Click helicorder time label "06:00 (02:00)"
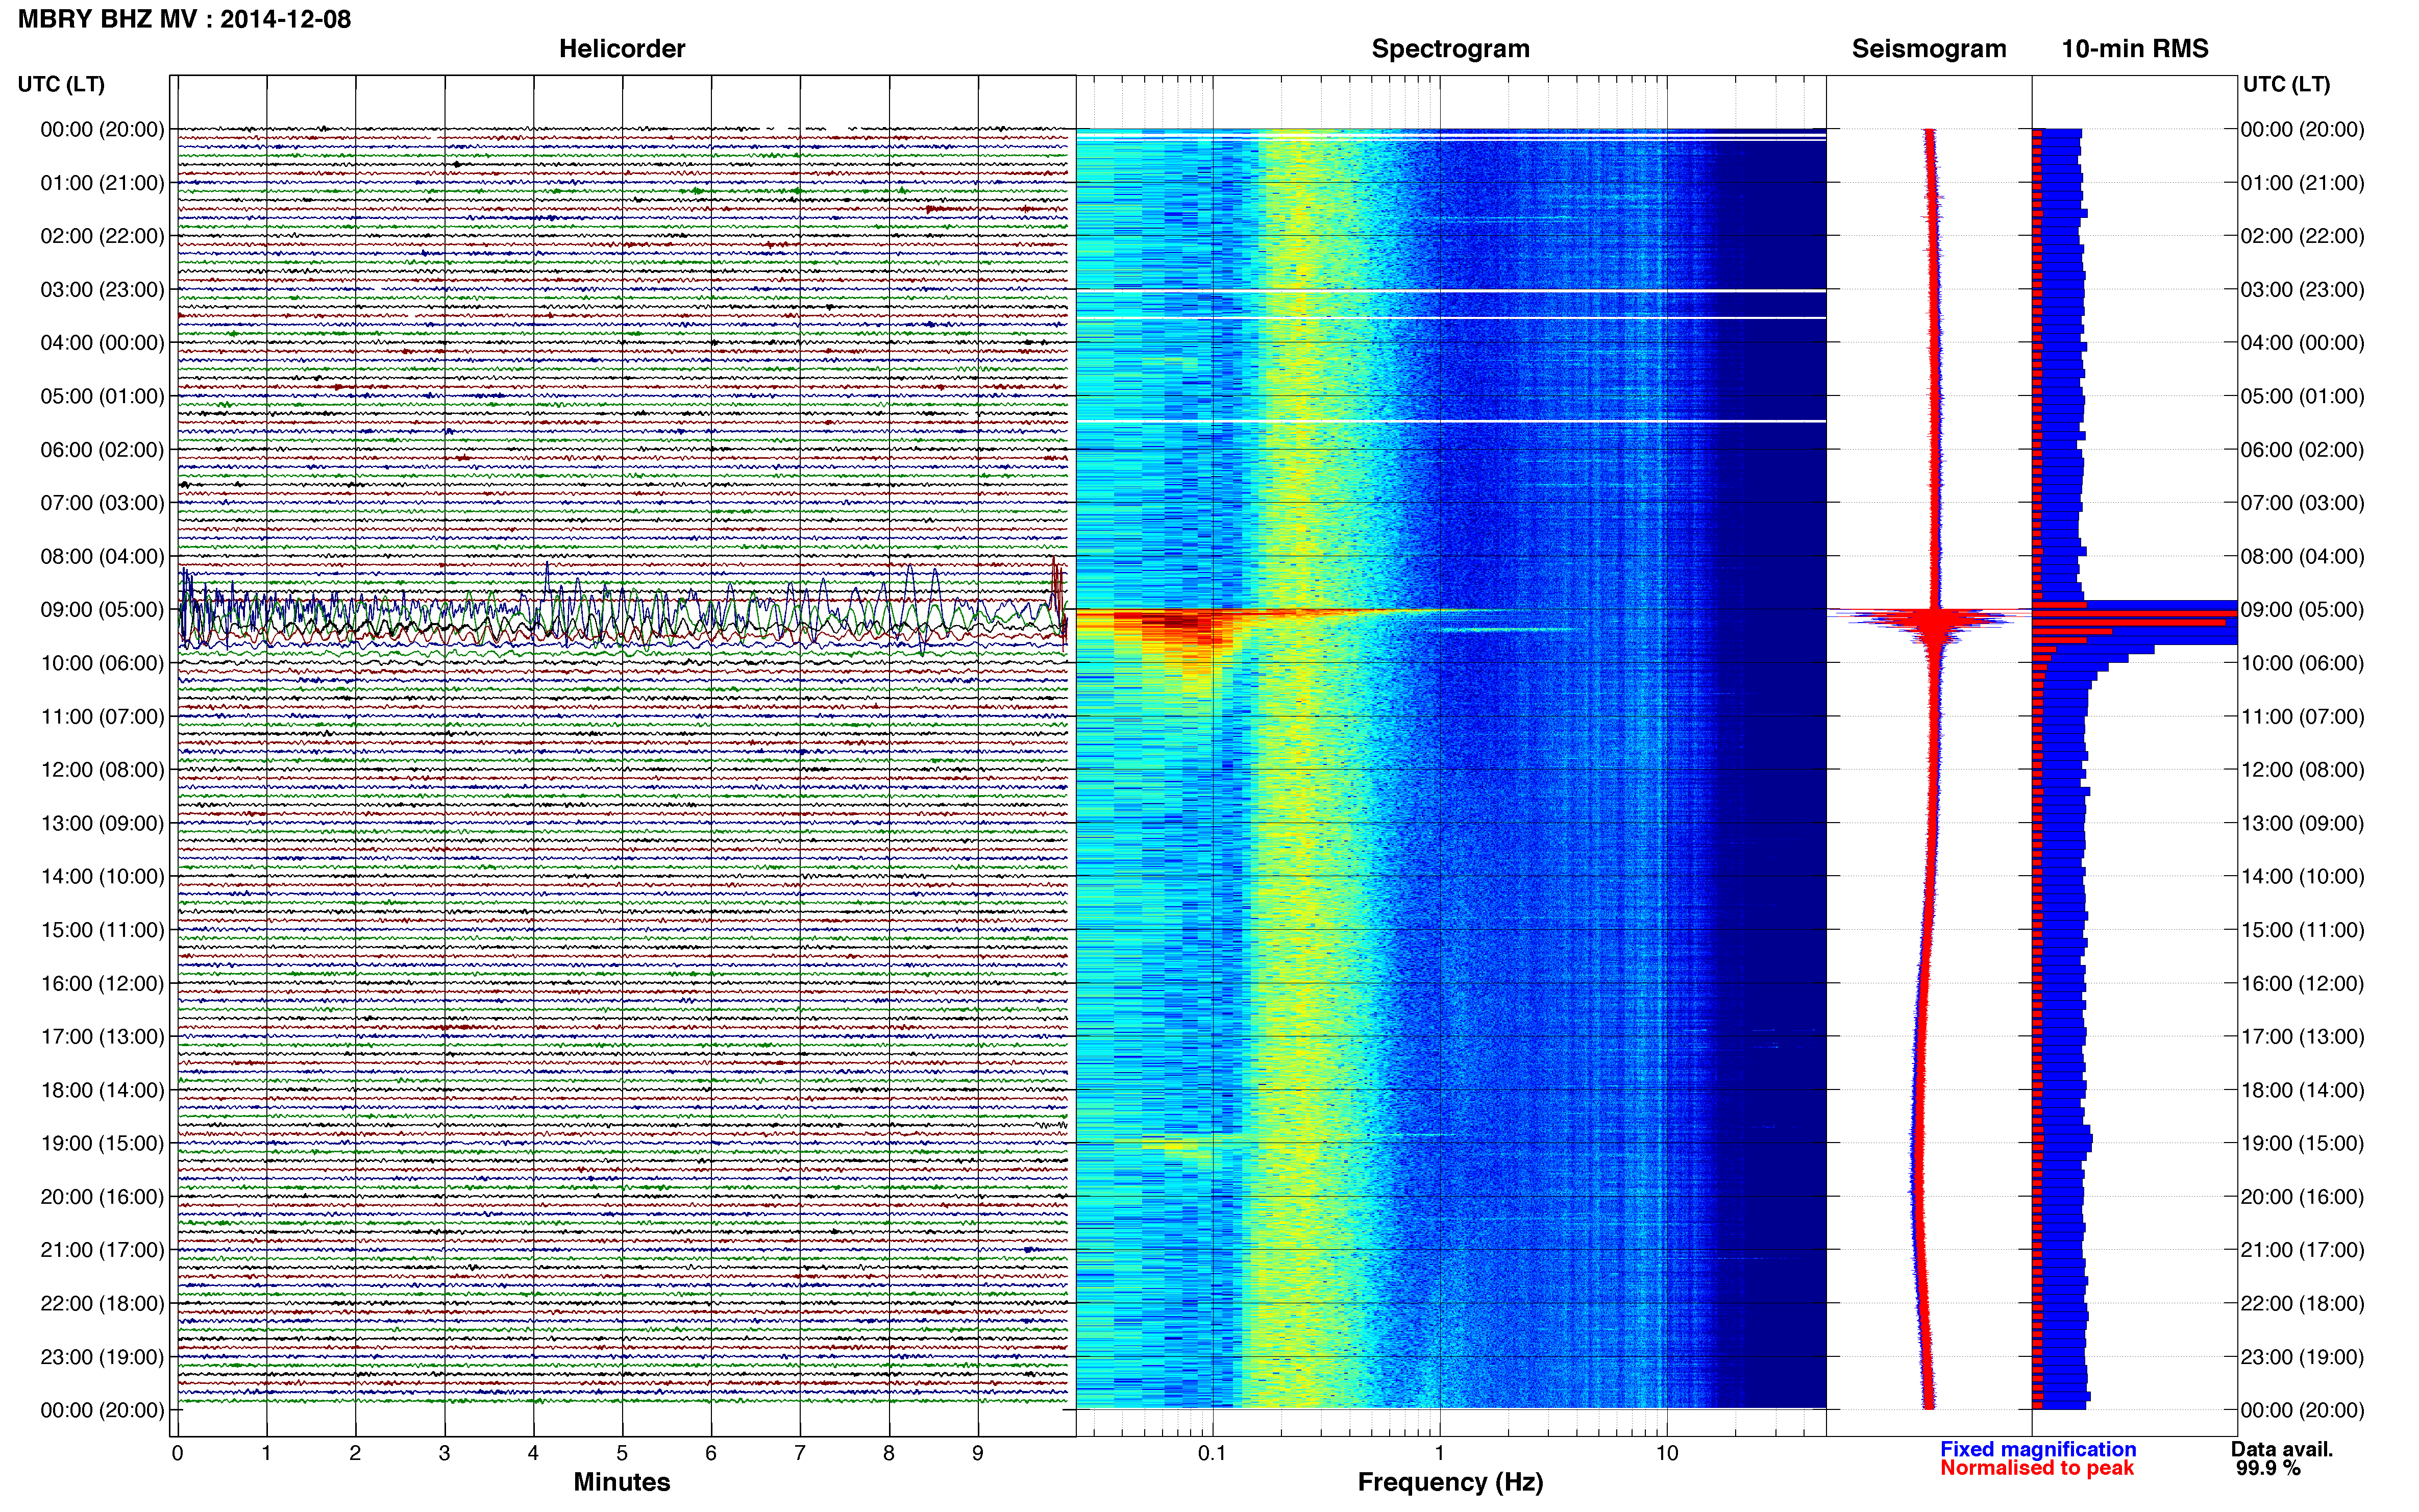The image size is (2419, 1512). tap(102, 450)
